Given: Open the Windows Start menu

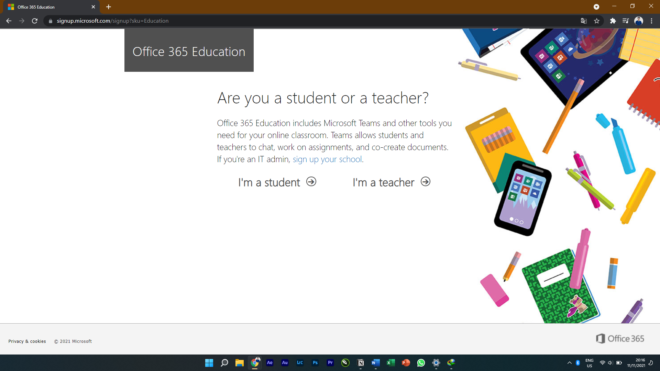Looking at the screenshot, I should [x=209, y=363].
